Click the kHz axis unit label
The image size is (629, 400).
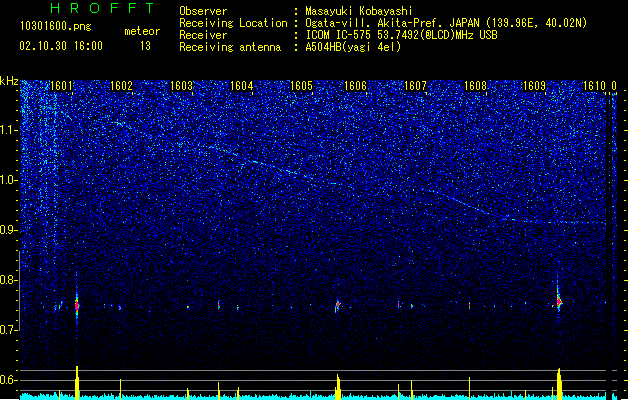coord(9,81)
